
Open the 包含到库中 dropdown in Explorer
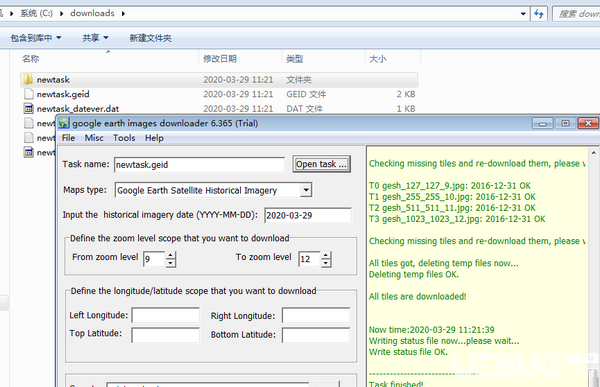tap(36, 38)
